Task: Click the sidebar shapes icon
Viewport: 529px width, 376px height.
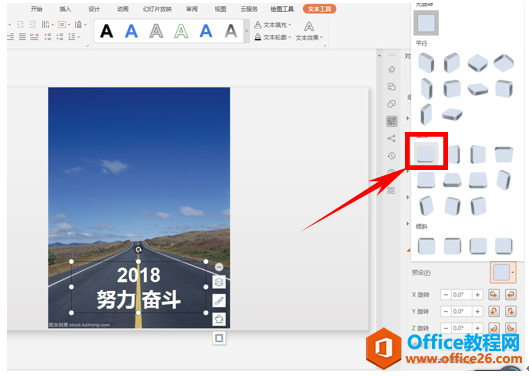Action: click(x=391, y=104)
